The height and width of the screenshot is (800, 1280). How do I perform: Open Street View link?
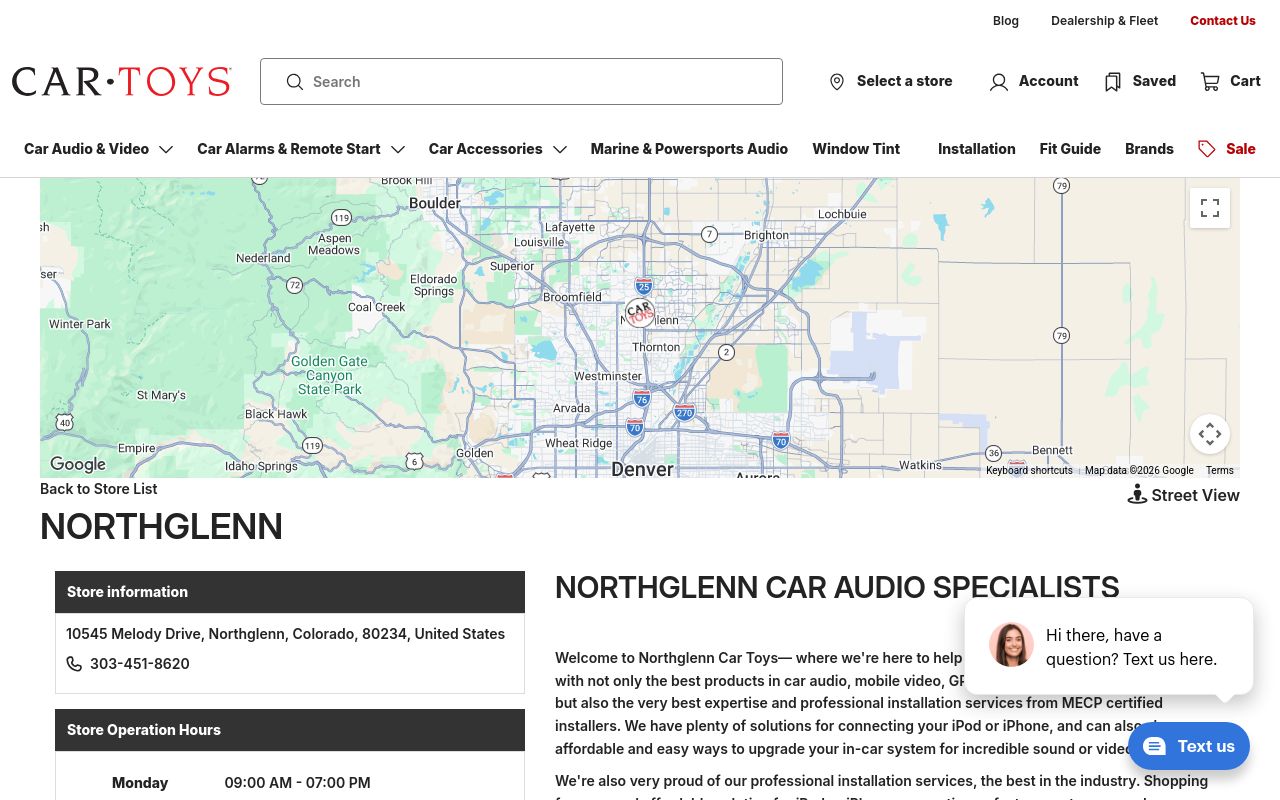click(x=1195, y=495)
